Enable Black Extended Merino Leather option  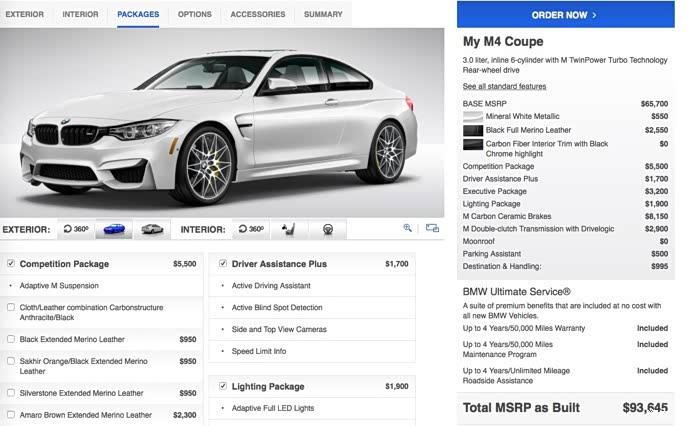tap(11, 339)
